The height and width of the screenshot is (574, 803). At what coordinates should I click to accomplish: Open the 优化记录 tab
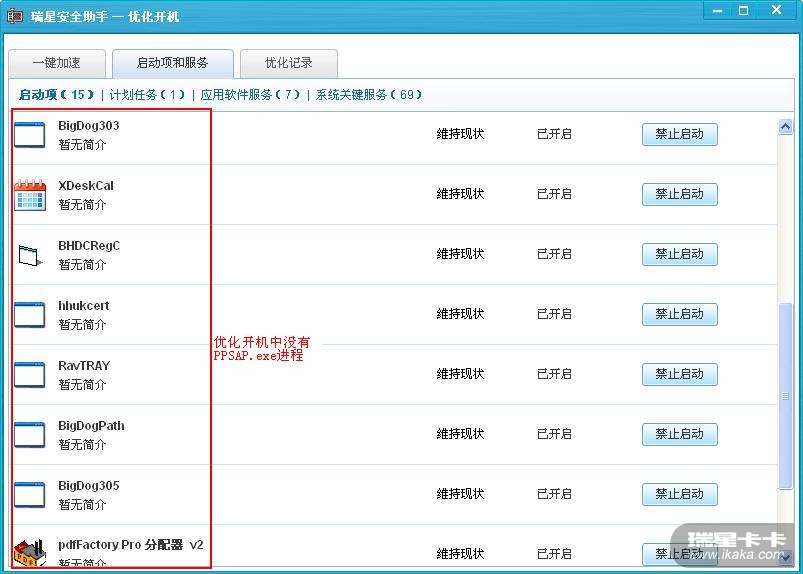pyautogui.click(x=288, y=63)
